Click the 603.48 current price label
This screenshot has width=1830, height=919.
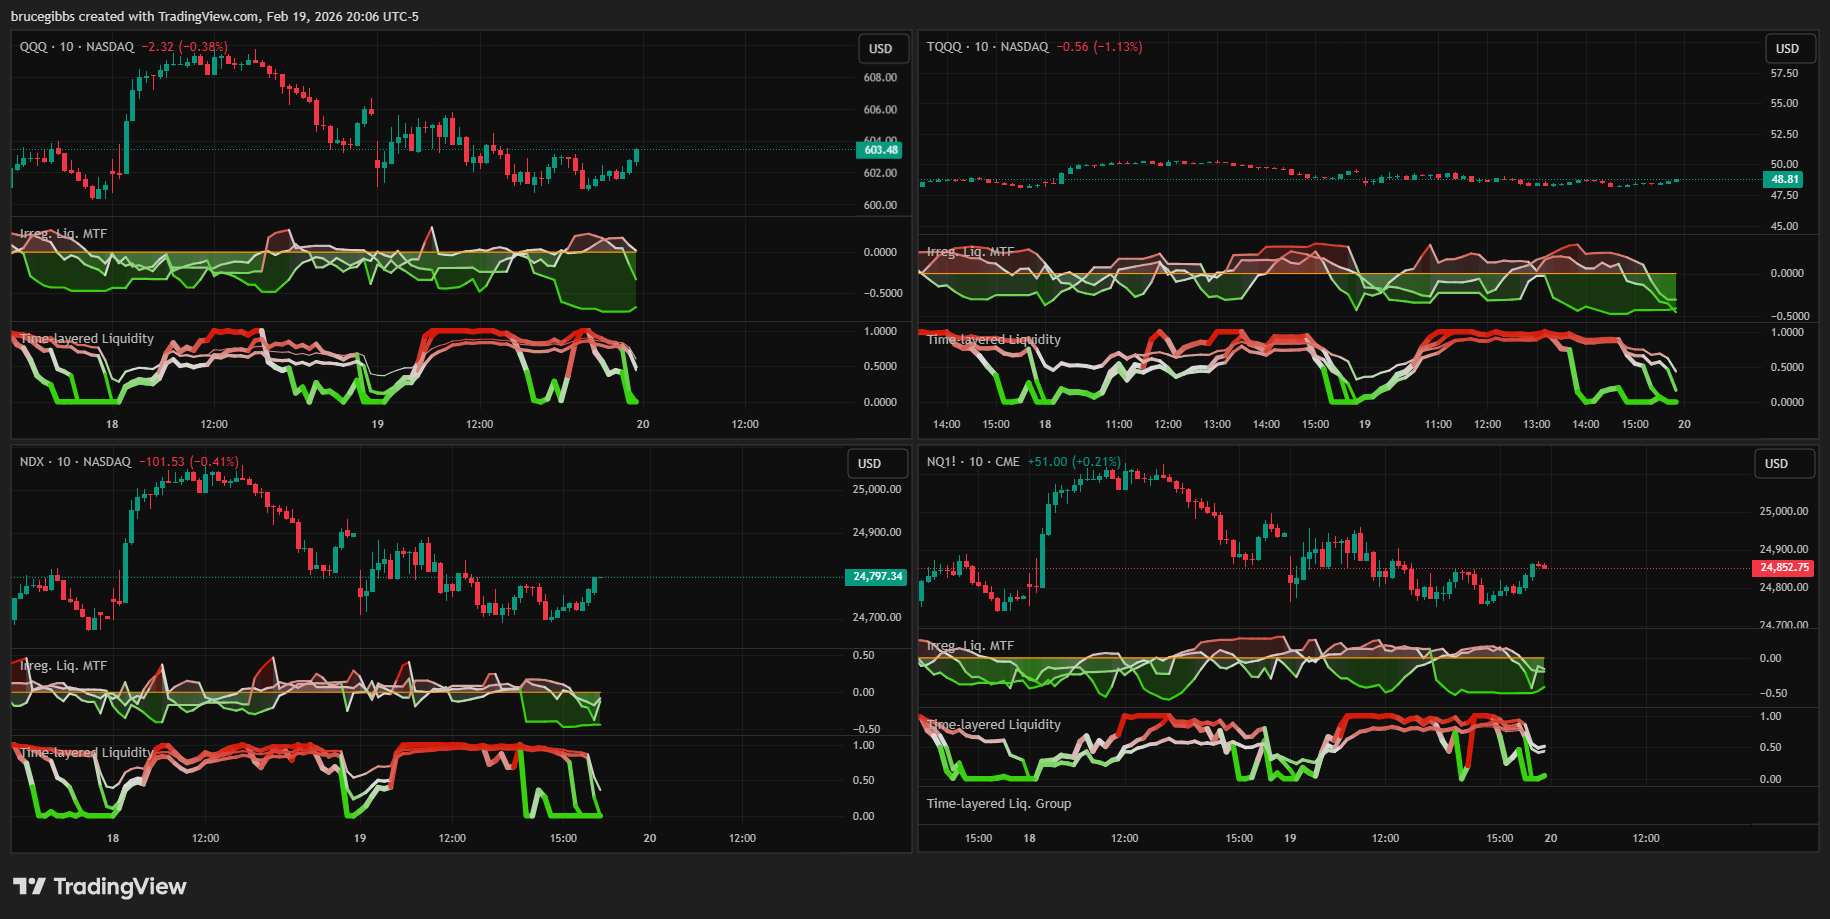880,150
